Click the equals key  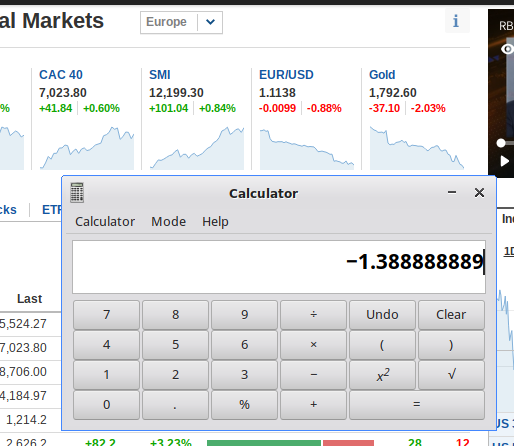(x=417, y=405)
